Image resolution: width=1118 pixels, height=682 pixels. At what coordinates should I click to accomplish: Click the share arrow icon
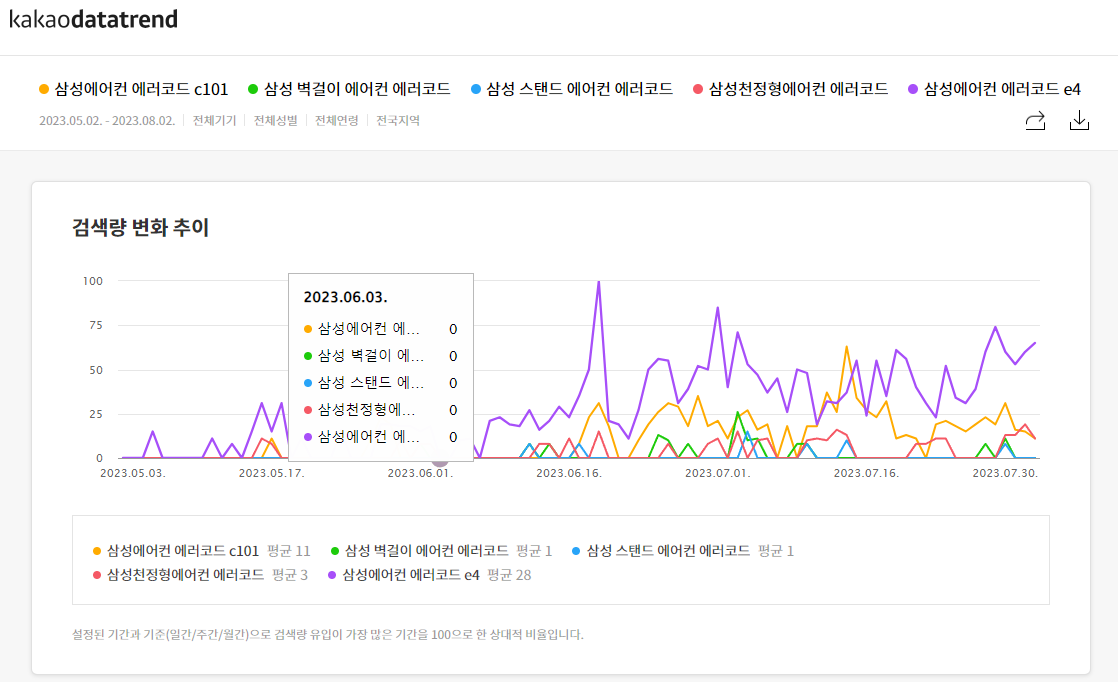coord(1035,120)
